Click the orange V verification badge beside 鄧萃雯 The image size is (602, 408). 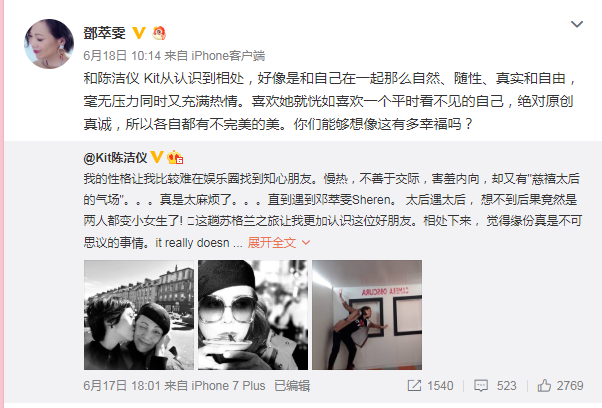pyautogui.click(x=139, y=33)
